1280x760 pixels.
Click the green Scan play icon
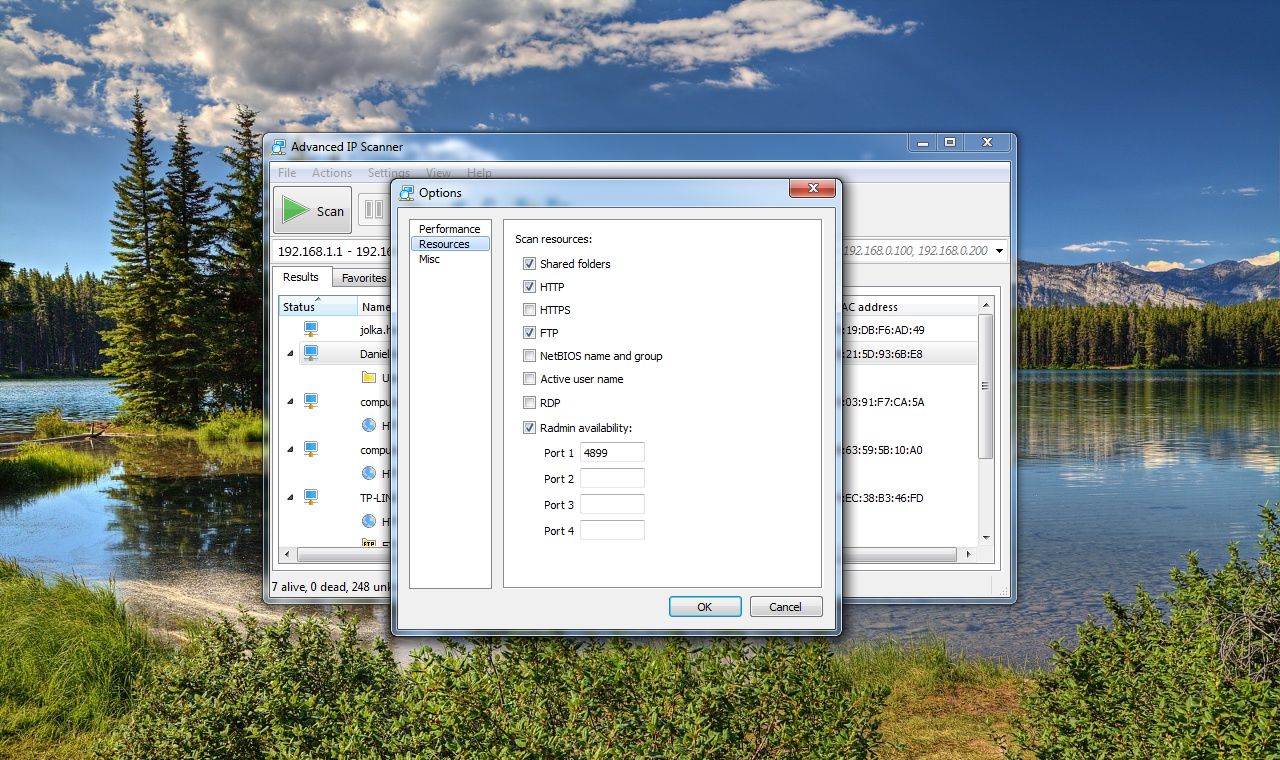(296, 210)
